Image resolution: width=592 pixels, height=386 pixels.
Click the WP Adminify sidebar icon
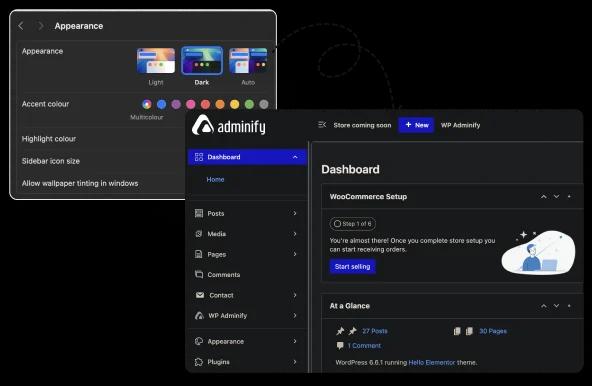click(199, 315)
